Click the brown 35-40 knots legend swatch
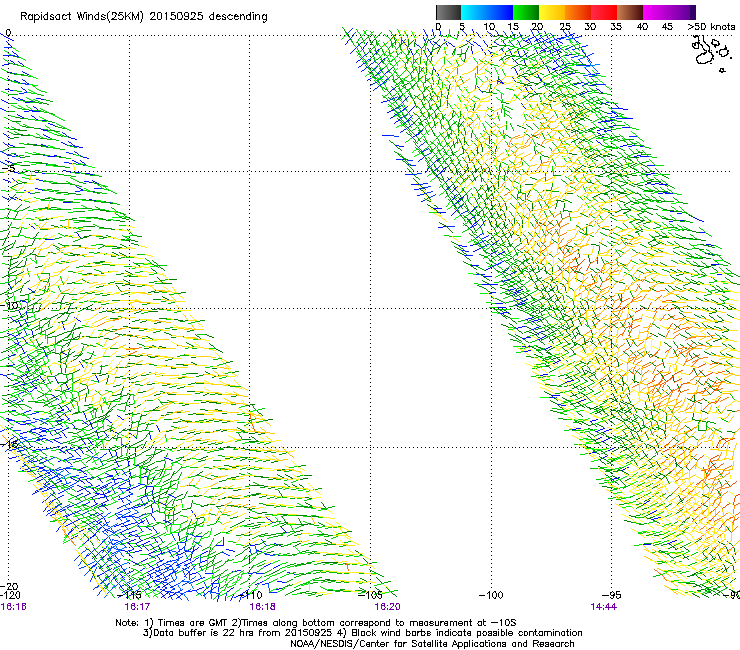This screenshot has width=740, height=650. (630, 12)
